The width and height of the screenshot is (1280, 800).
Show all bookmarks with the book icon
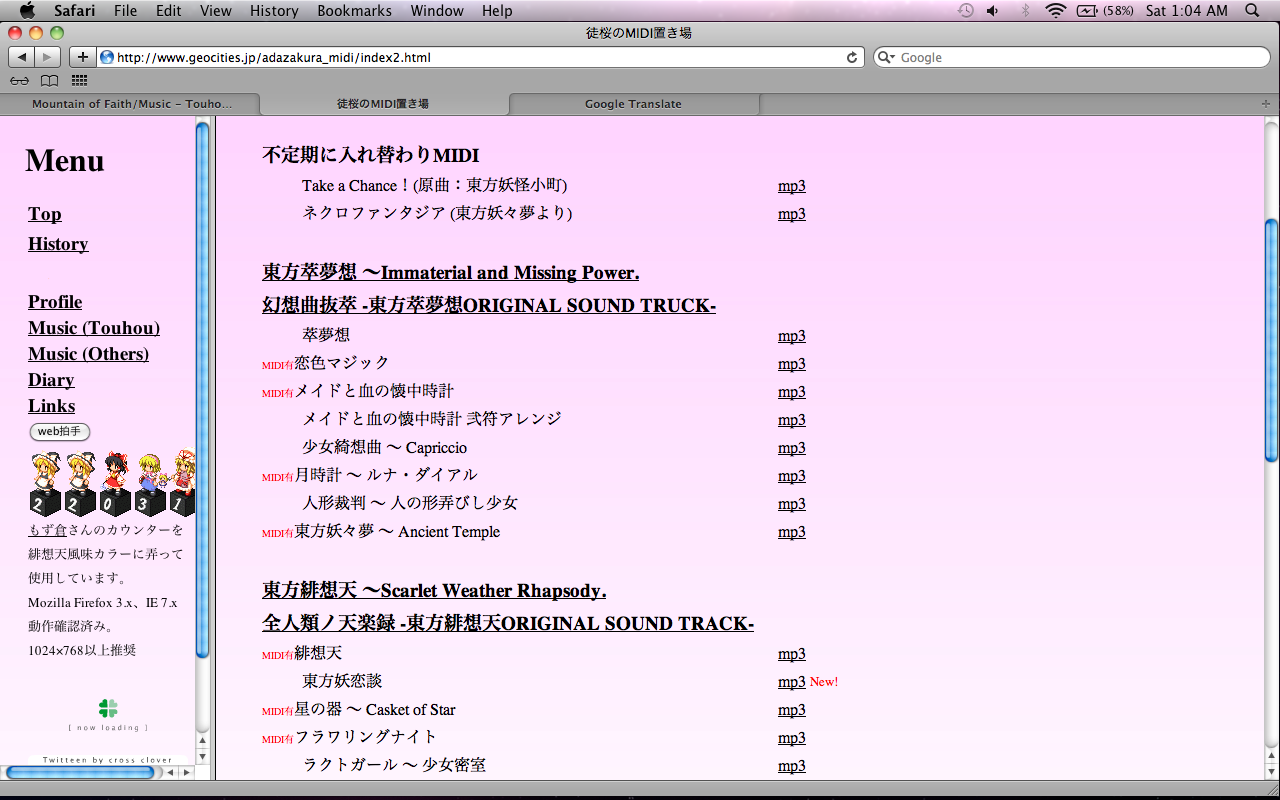49,81
